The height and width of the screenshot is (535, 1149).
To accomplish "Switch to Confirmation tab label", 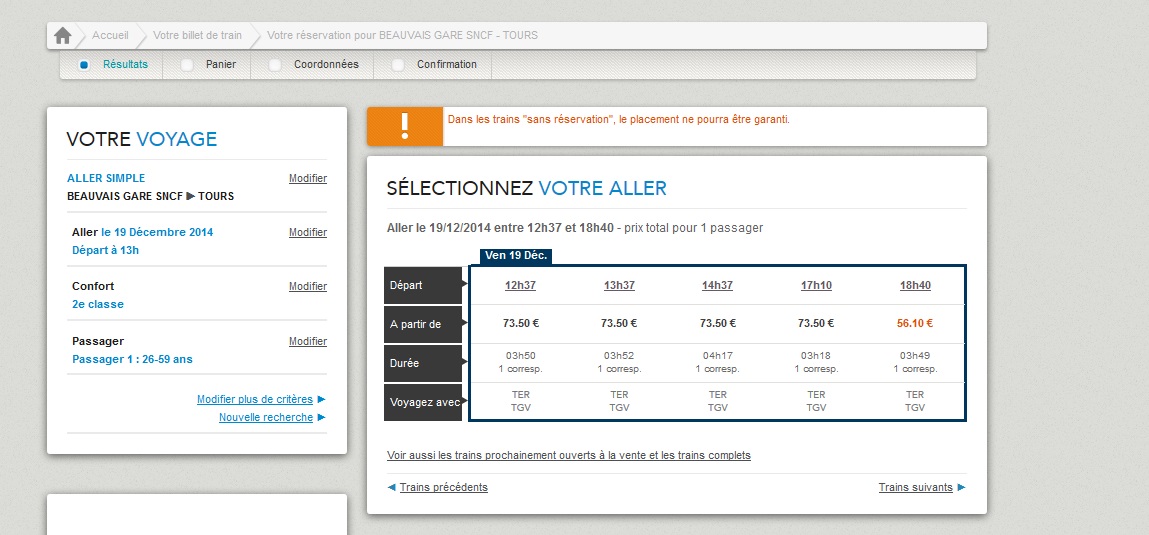I will [x=447, y=64].
